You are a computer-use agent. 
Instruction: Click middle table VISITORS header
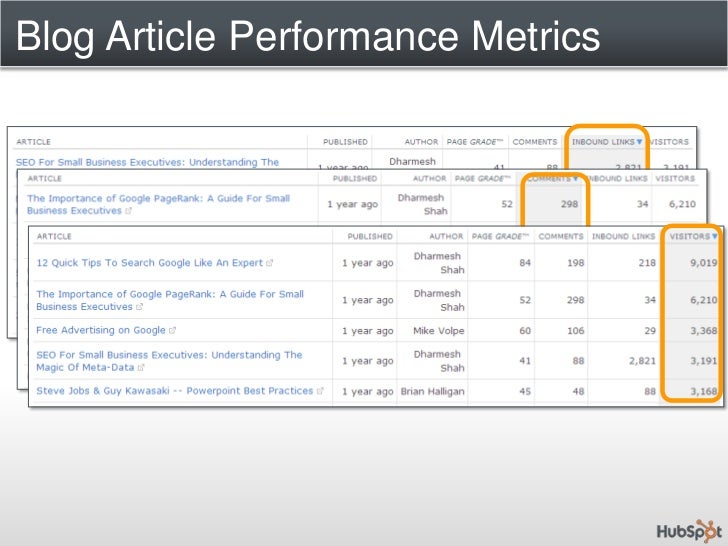675,179
